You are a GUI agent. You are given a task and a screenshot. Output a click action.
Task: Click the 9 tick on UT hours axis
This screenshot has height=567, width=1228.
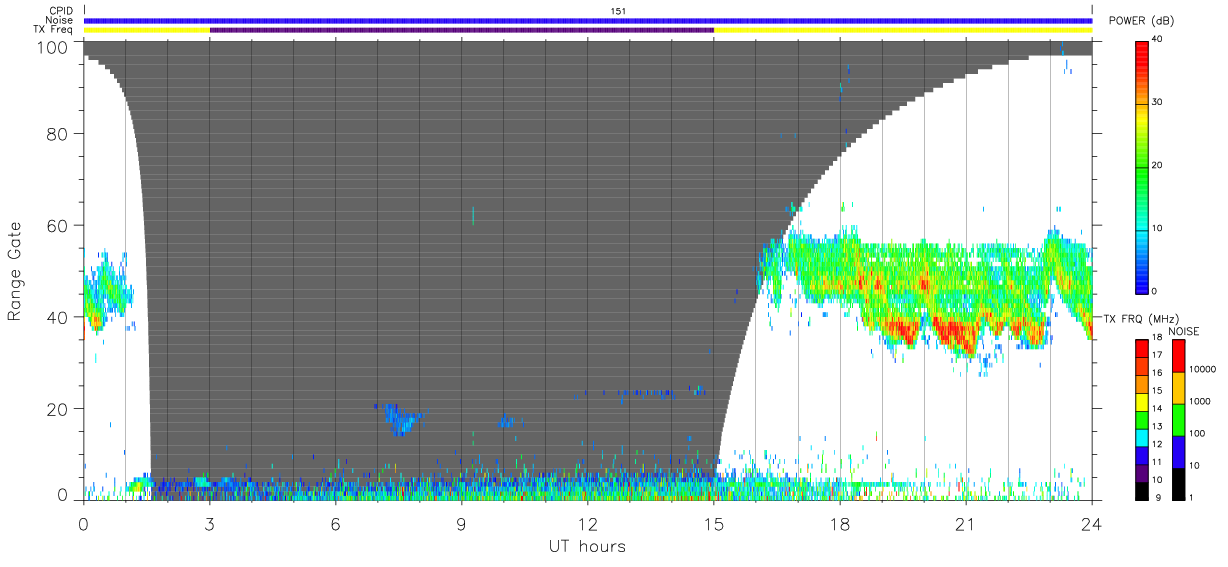[462, 524]
